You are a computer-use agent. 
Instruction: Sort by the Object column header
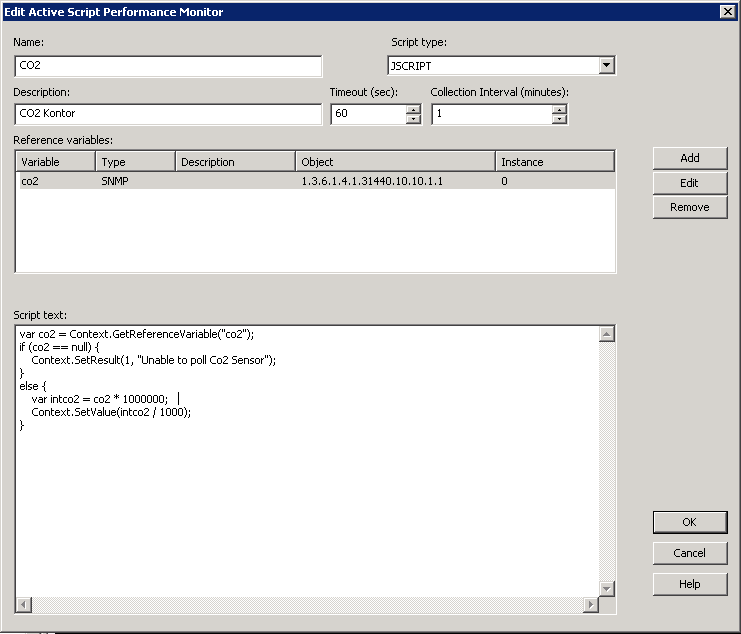tap(395, 161)
